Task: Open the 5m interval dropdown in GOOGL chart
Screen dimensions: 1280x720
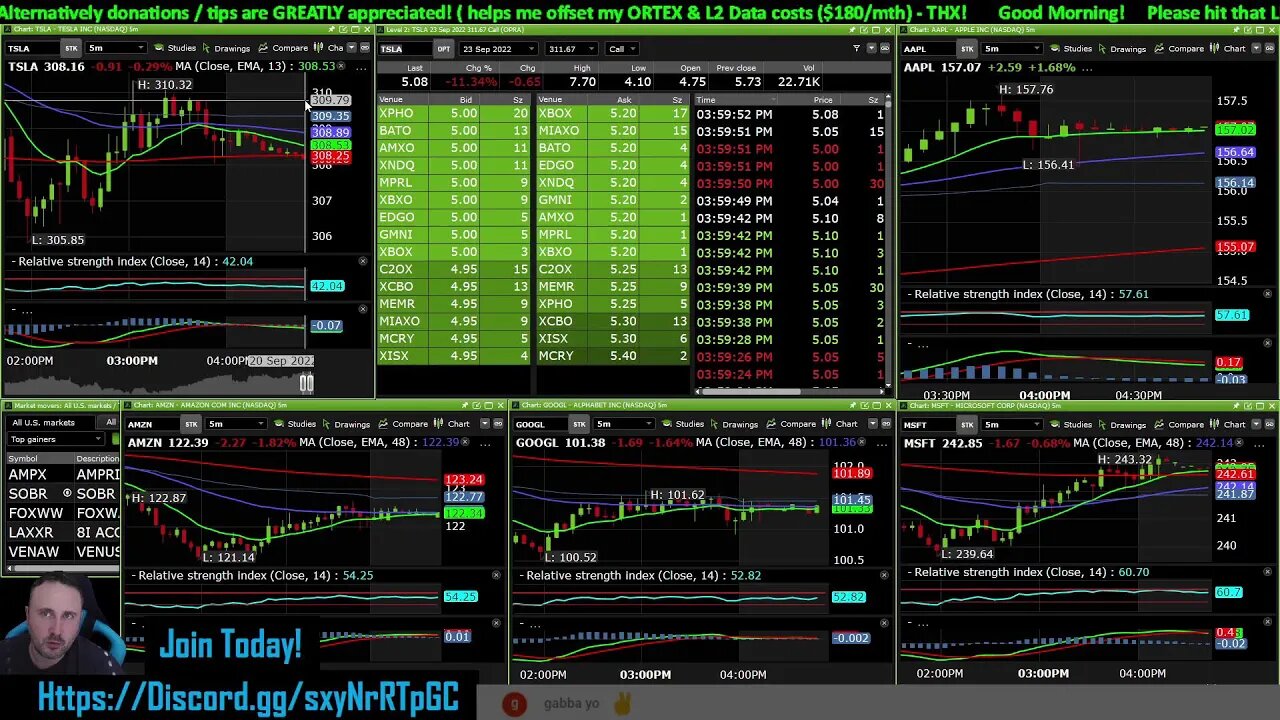Action: click(x=622, y=424)
